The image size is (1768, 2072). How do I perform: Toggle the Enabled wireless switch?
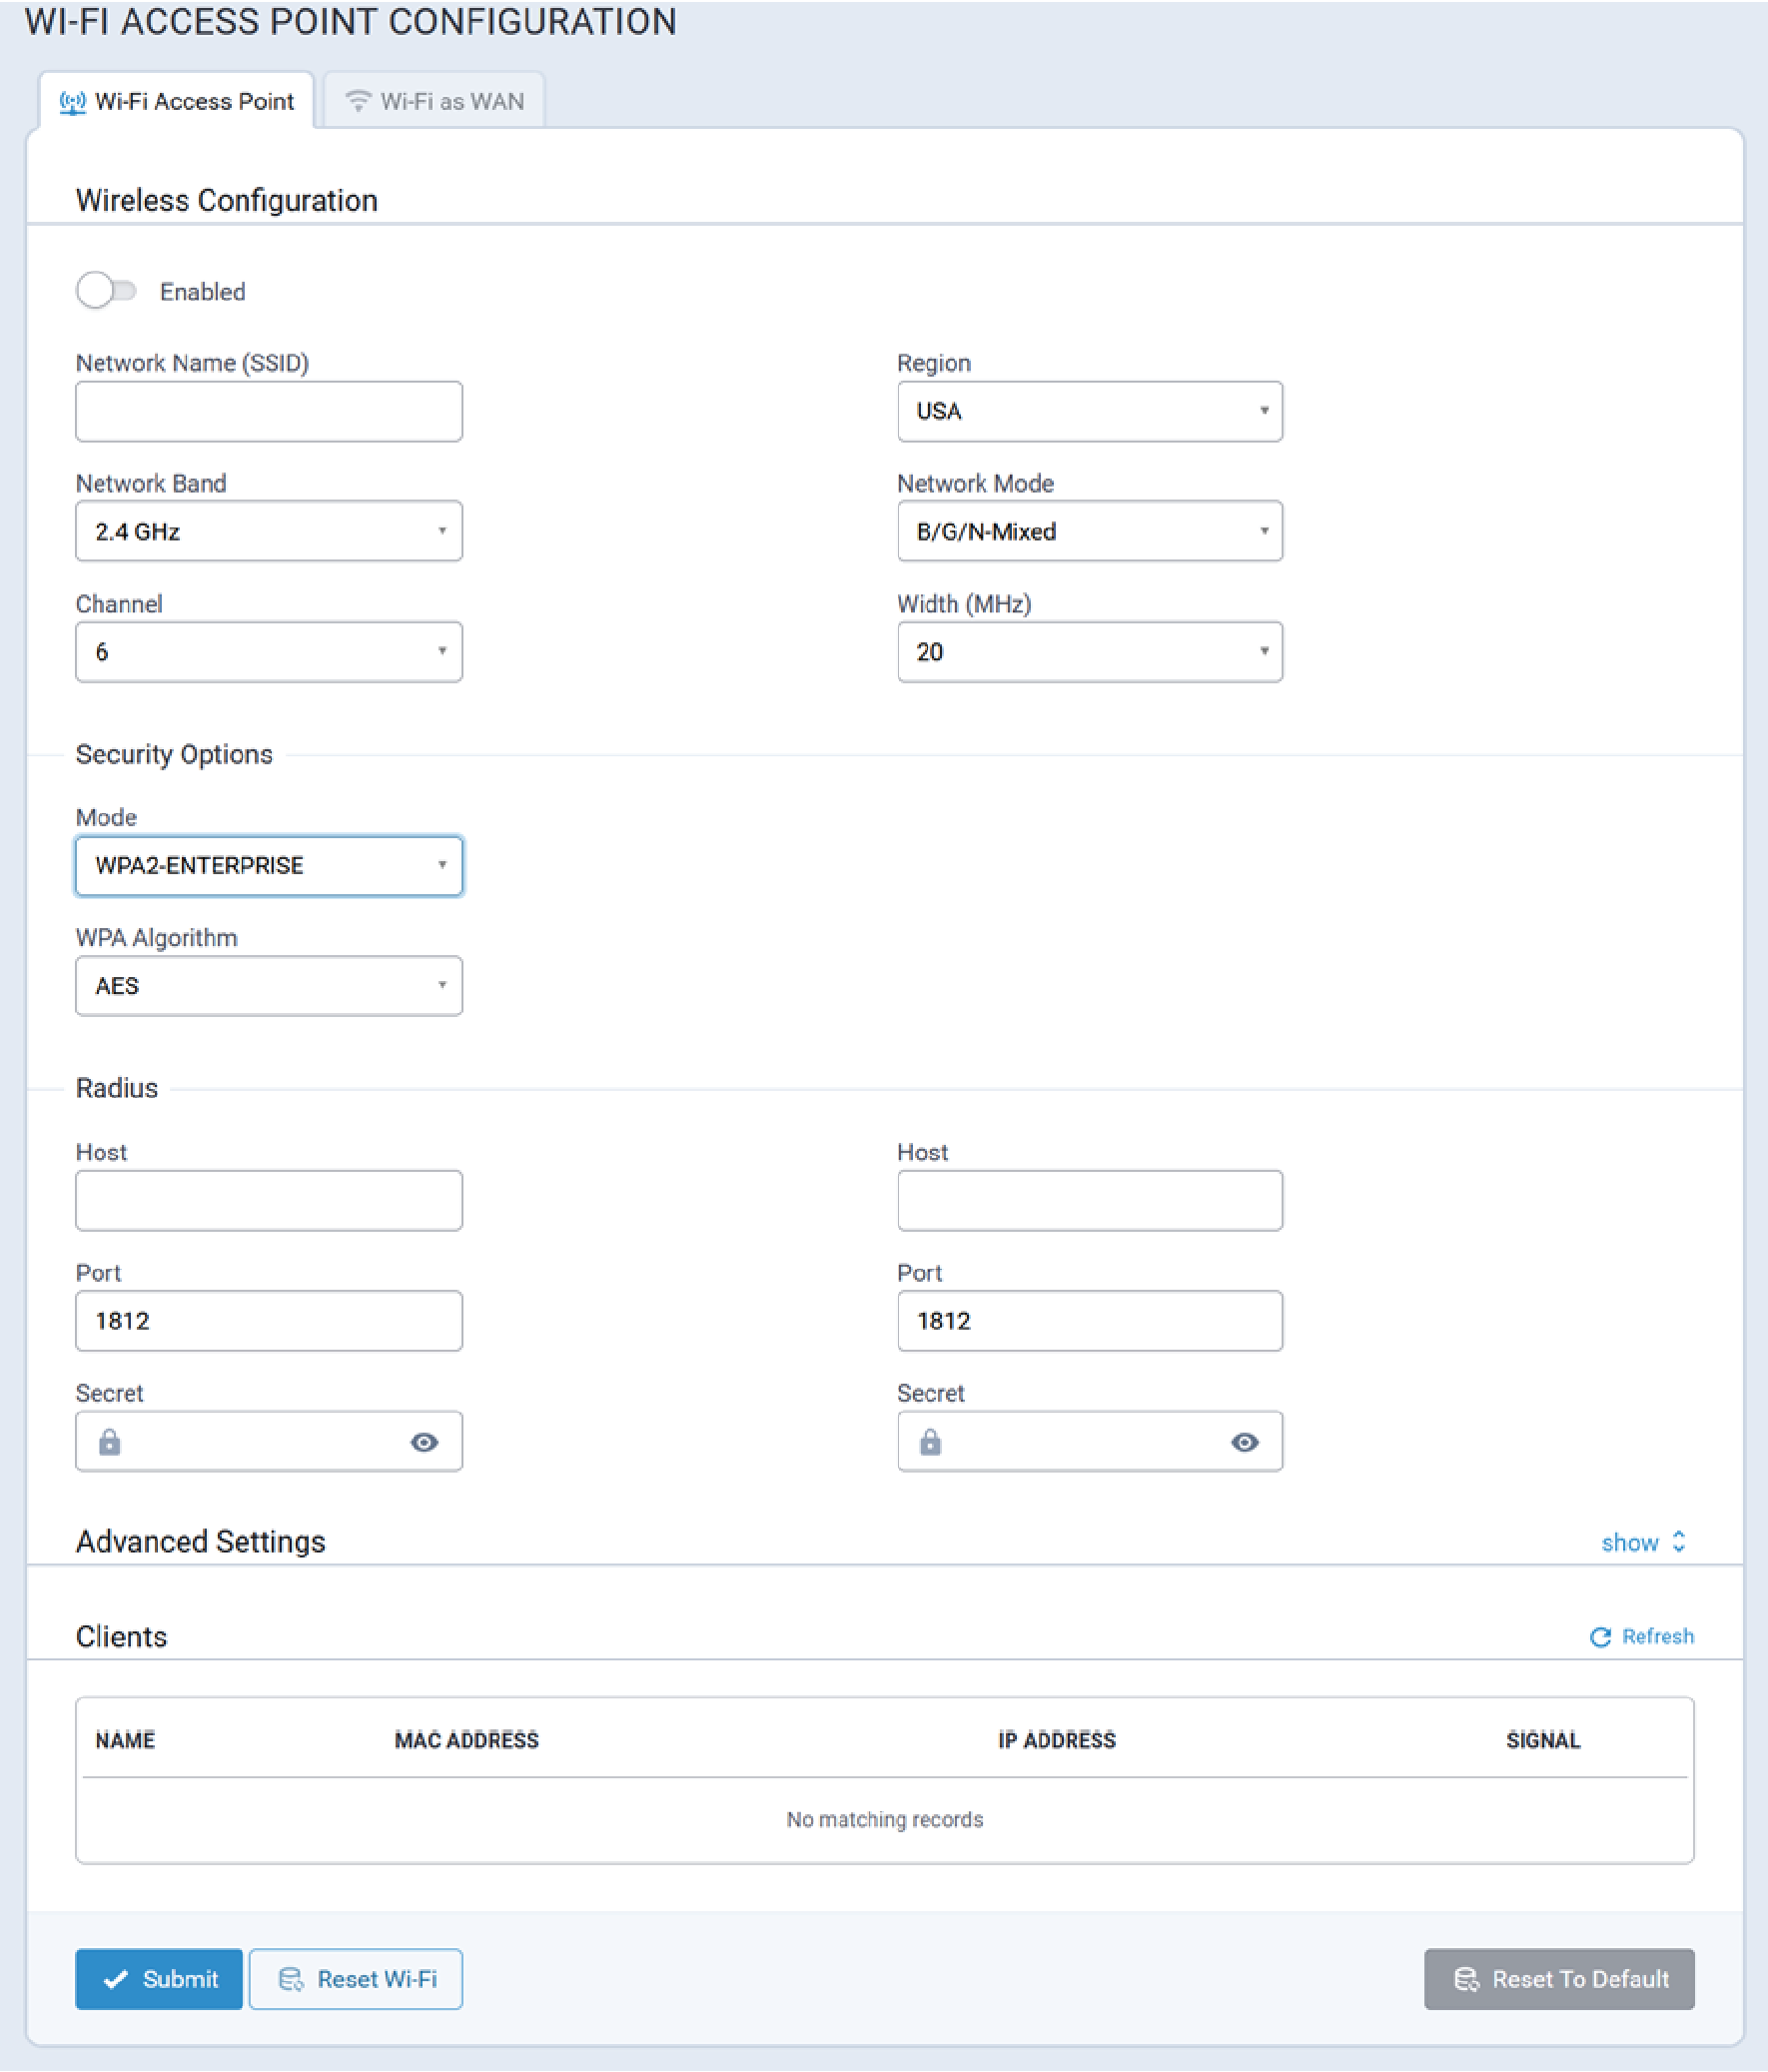[x=106, y=291]
